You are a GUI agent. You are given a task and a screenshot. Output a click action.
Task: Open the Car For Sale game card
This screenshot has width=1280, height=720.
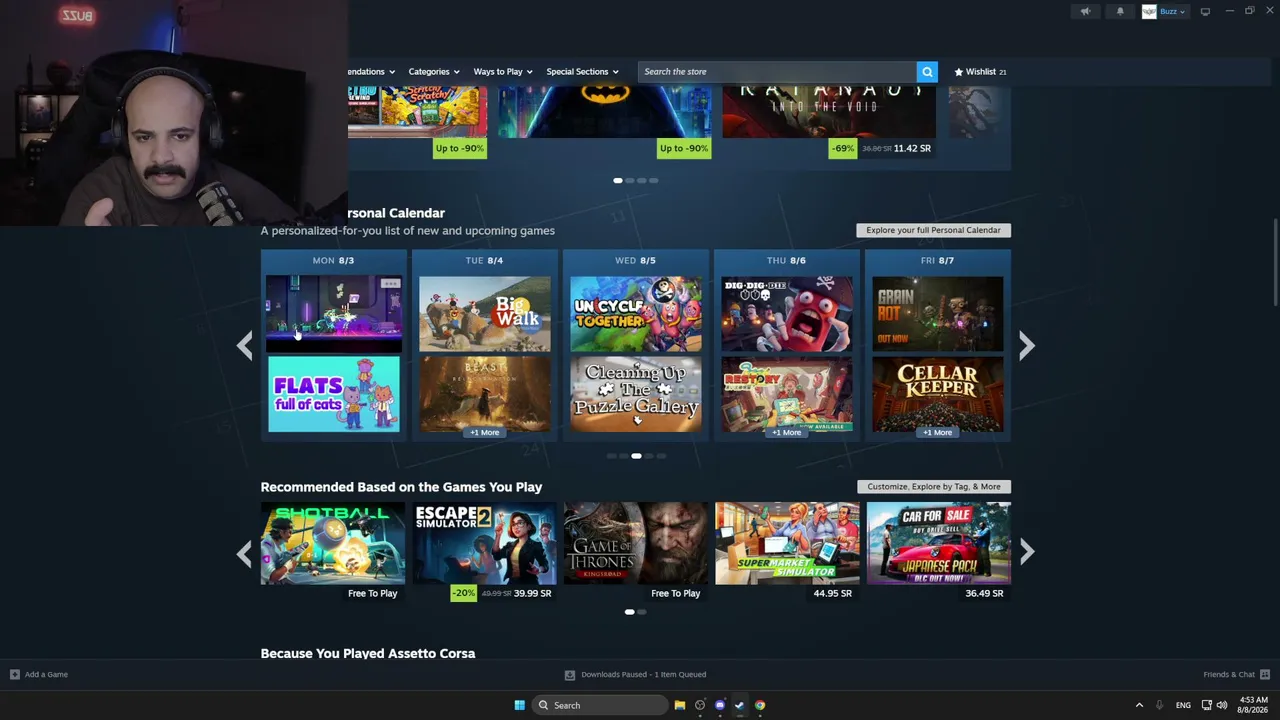(x=938, y=543)
